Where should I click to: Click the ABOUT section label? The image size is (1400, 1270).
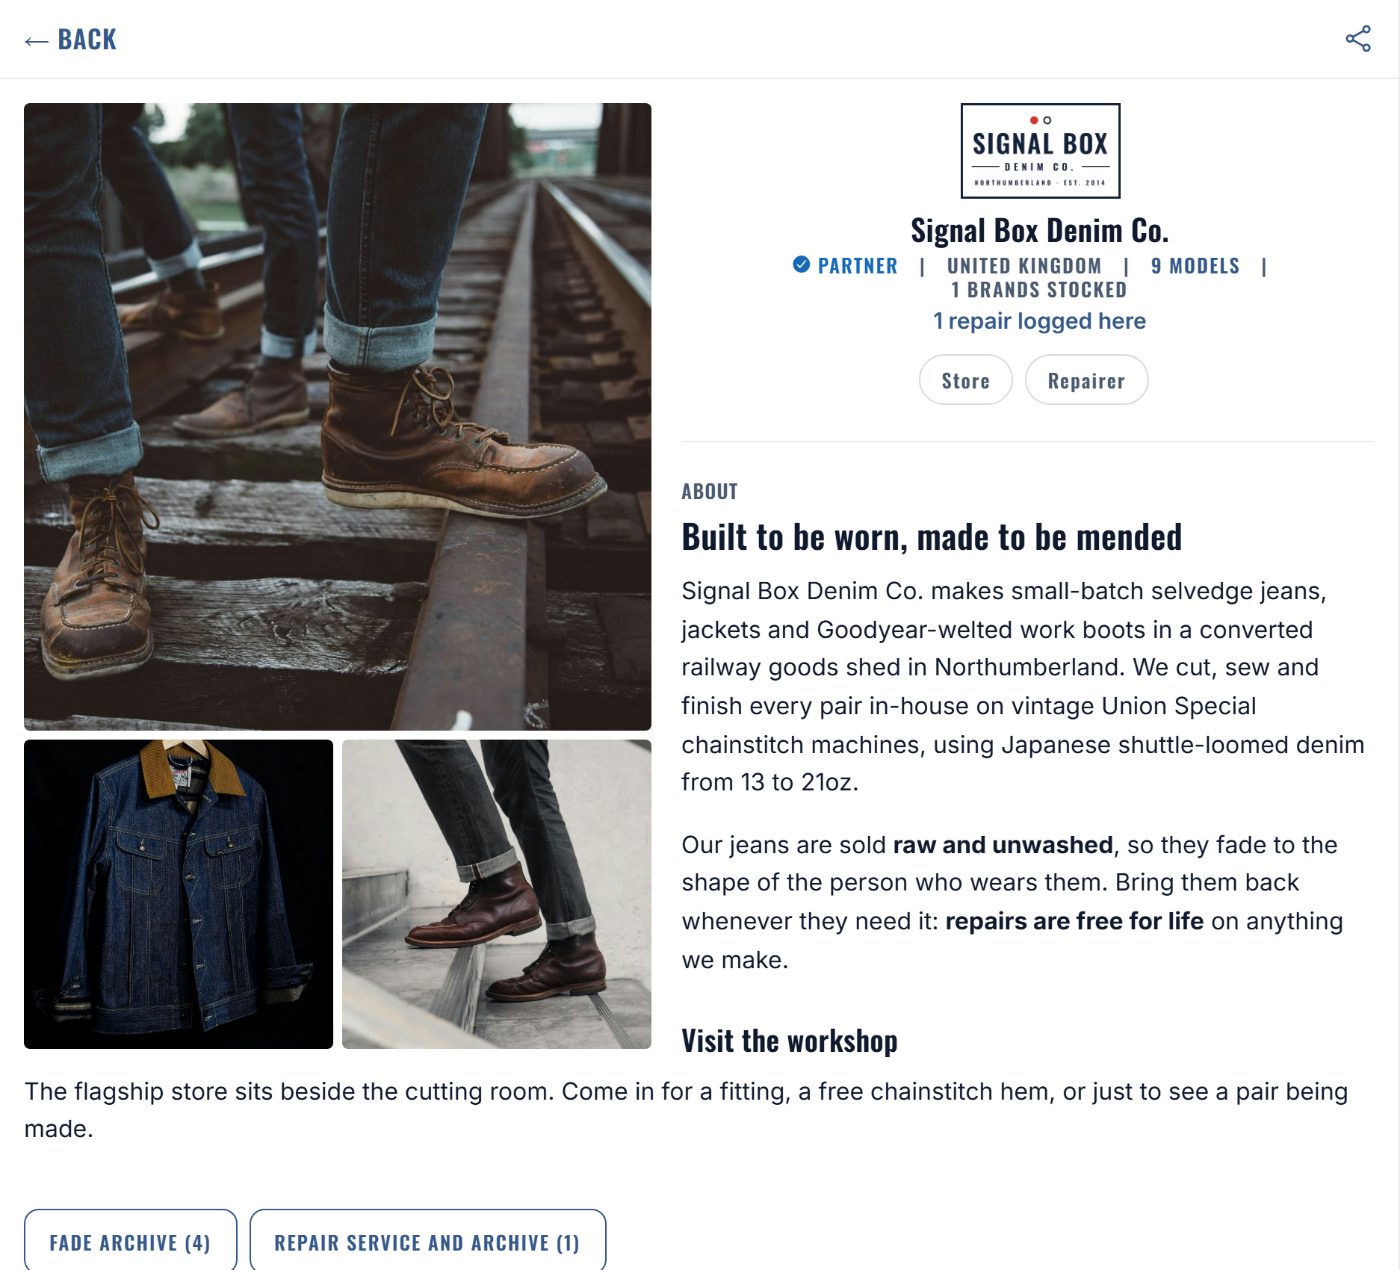tap(709, 492)
